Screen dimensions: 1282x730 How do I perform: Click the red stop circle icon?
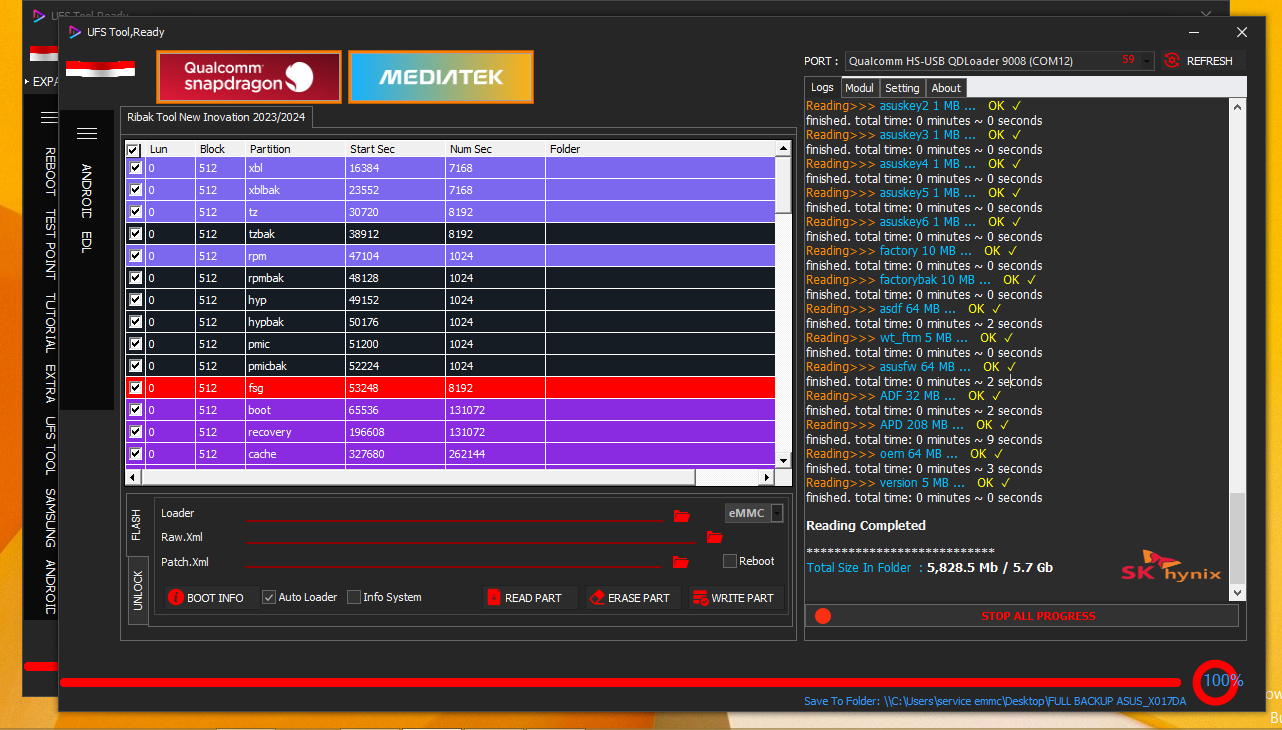823,616
